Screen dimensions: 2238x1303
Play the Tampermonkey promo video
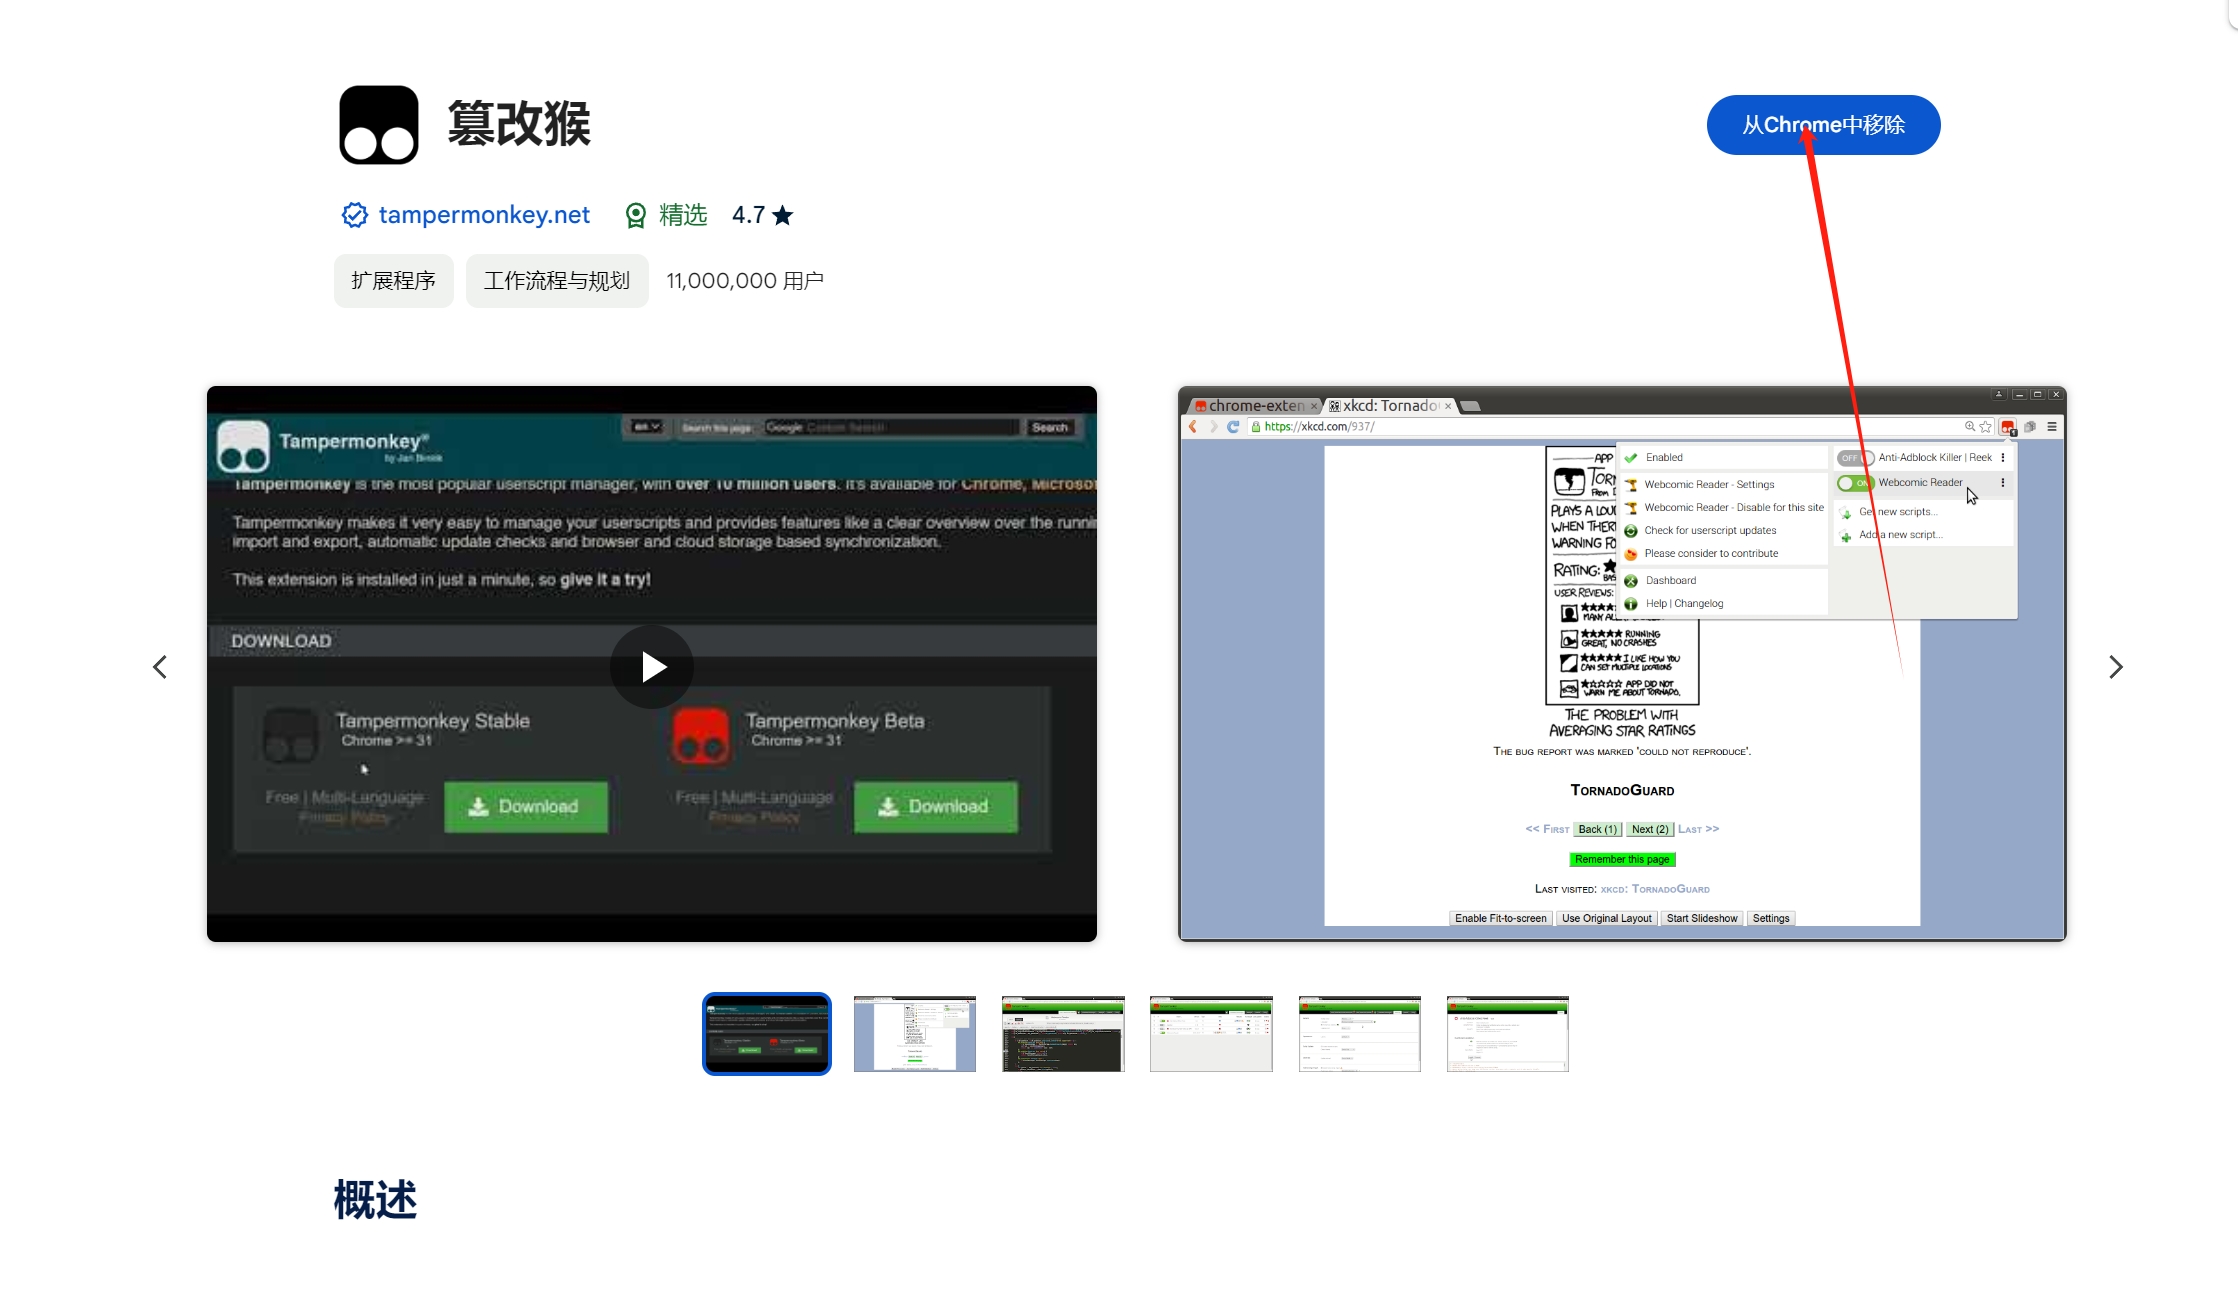click(652, 667)
